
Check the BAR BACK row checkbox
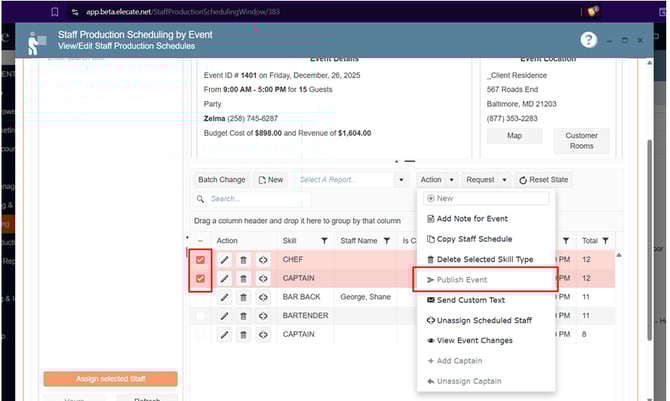coord(201,297)
